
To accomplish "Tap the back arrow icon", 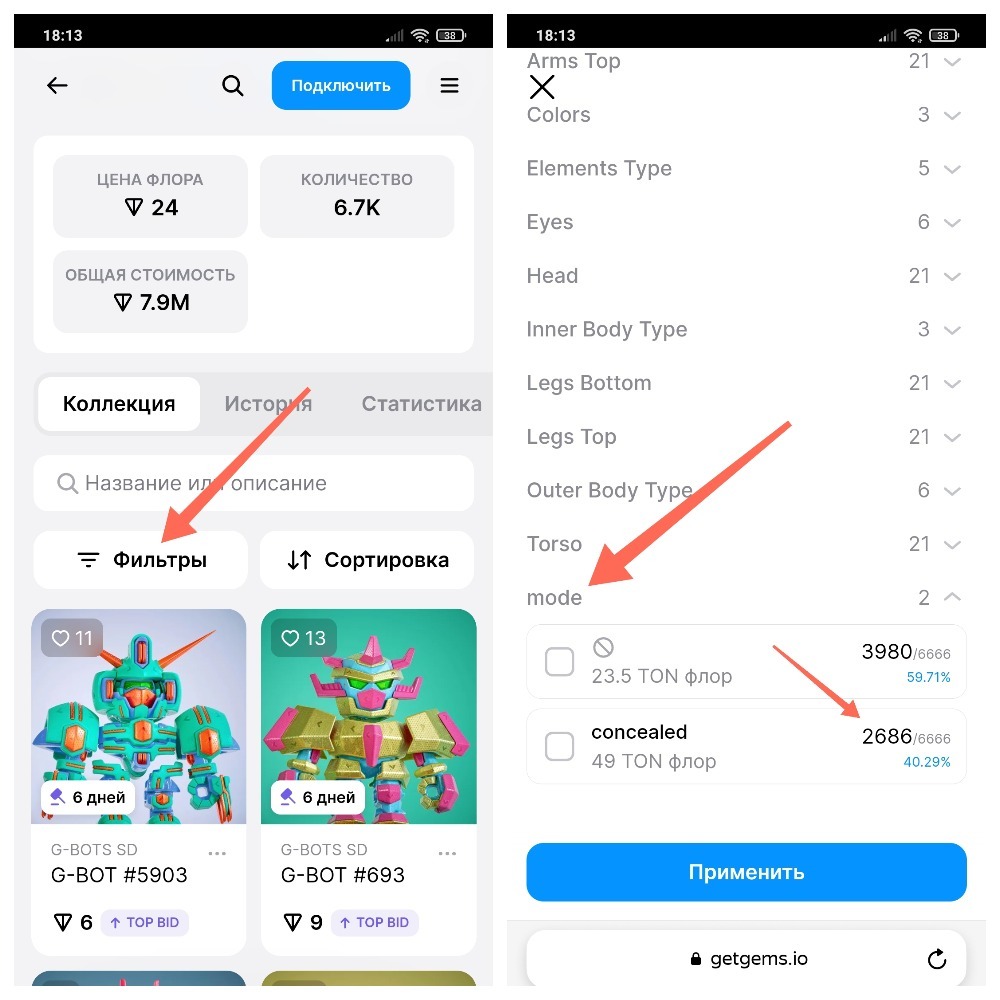I will point(57,85).
